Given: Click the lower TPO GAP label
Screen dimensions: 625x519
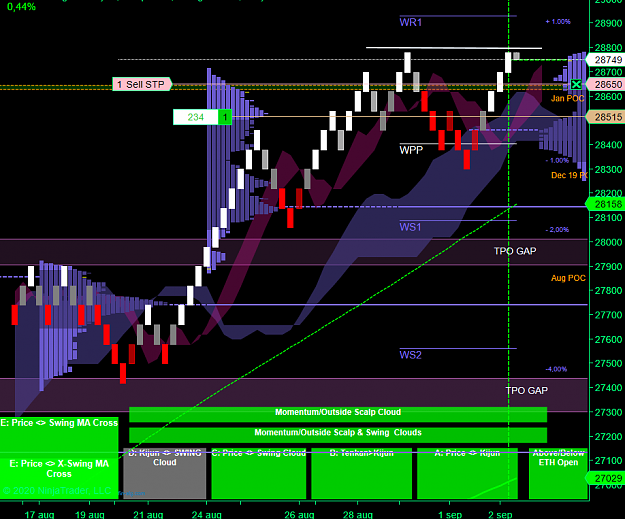Looking at the screenshot, I should point(527,390).
